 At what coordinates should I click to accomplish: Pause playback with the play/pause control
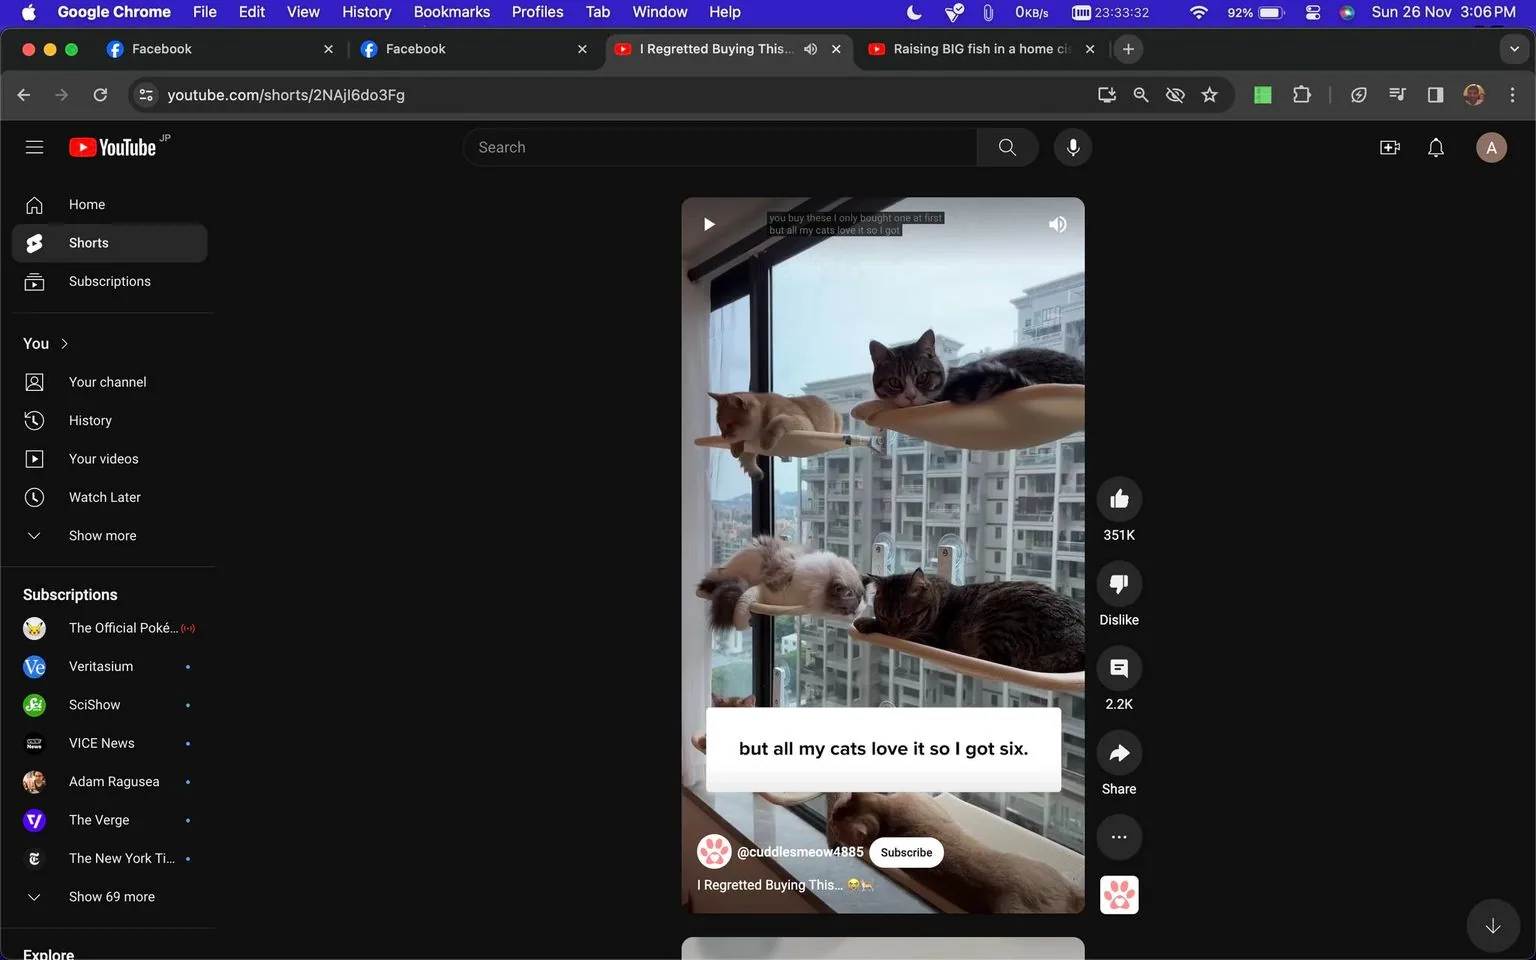(709, 224)
